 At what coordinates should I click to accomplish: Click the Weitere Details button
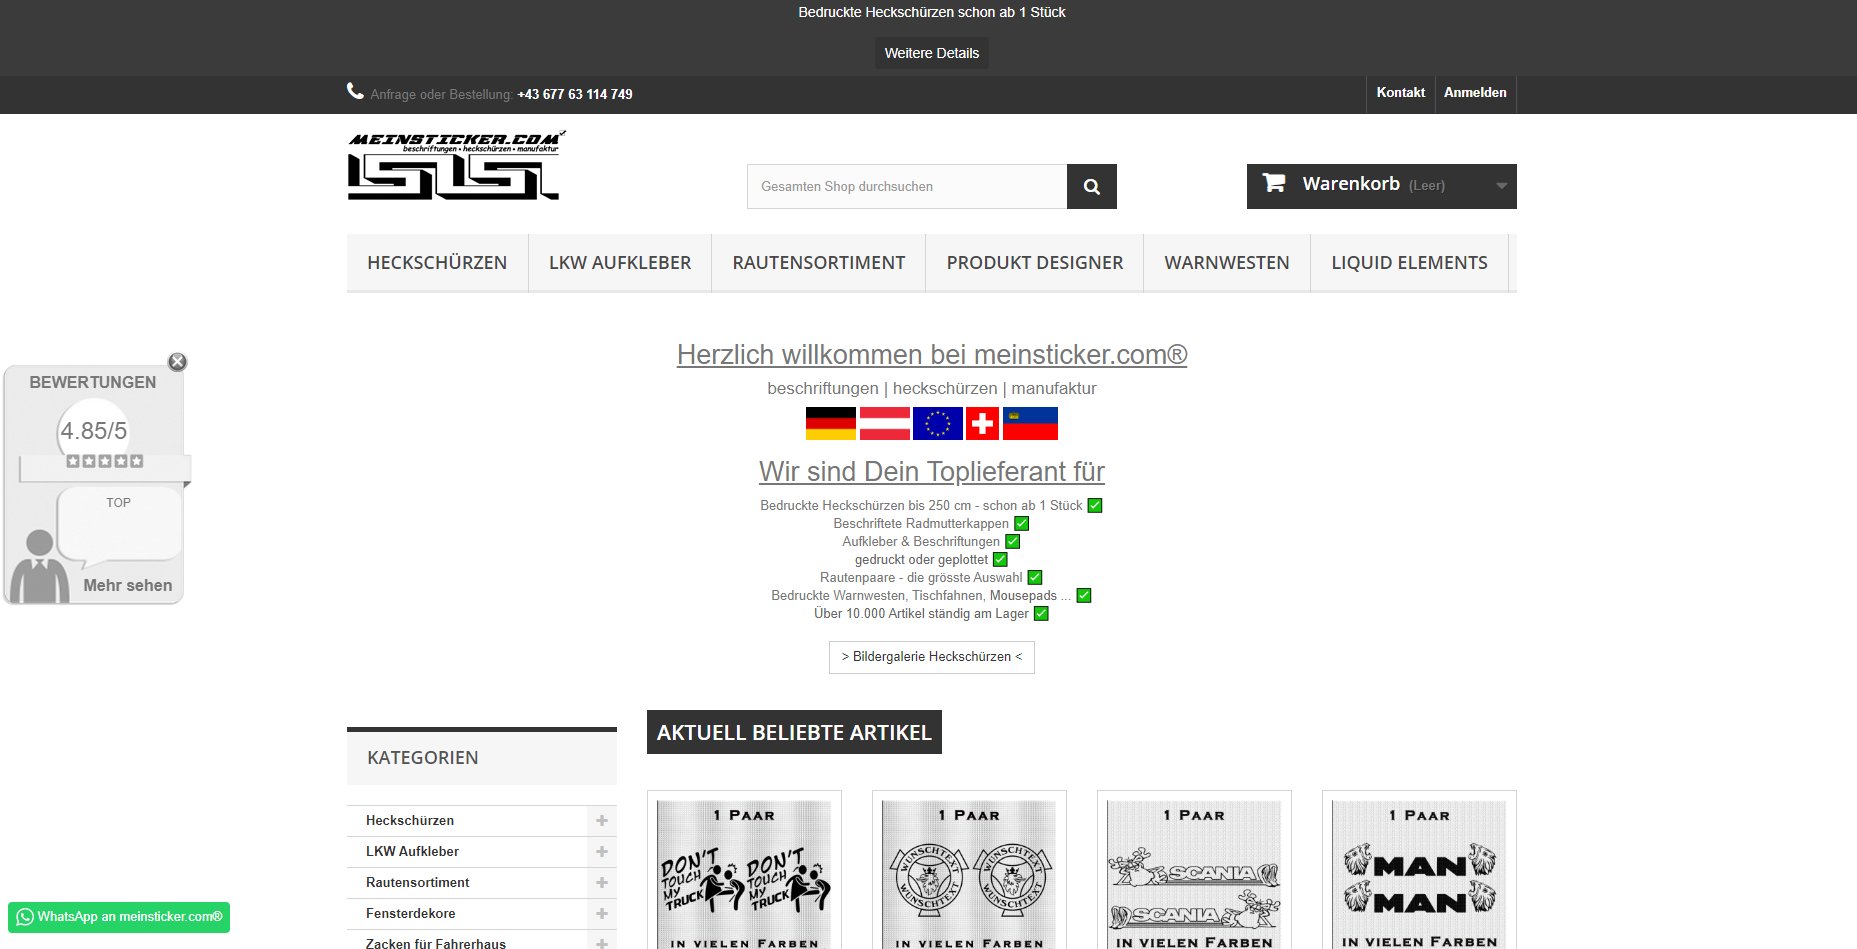pyautogui.click(x=931, y=53)
